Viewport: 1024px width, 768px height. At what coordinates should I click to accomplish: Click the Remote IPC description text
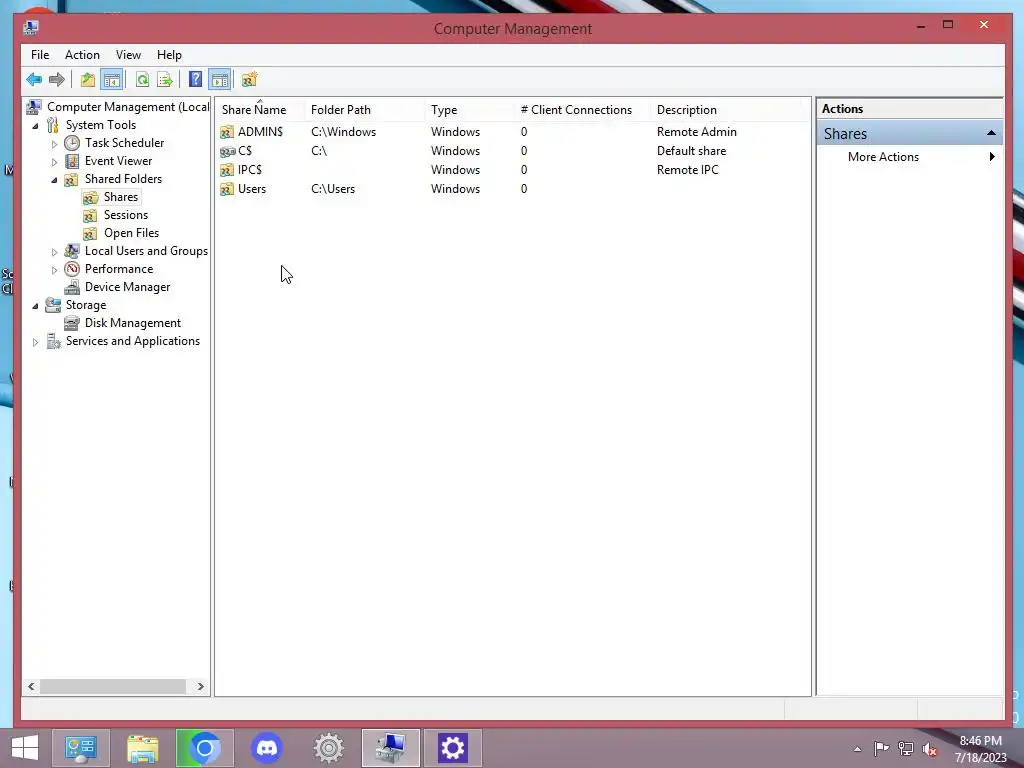(x=688, y=170)
